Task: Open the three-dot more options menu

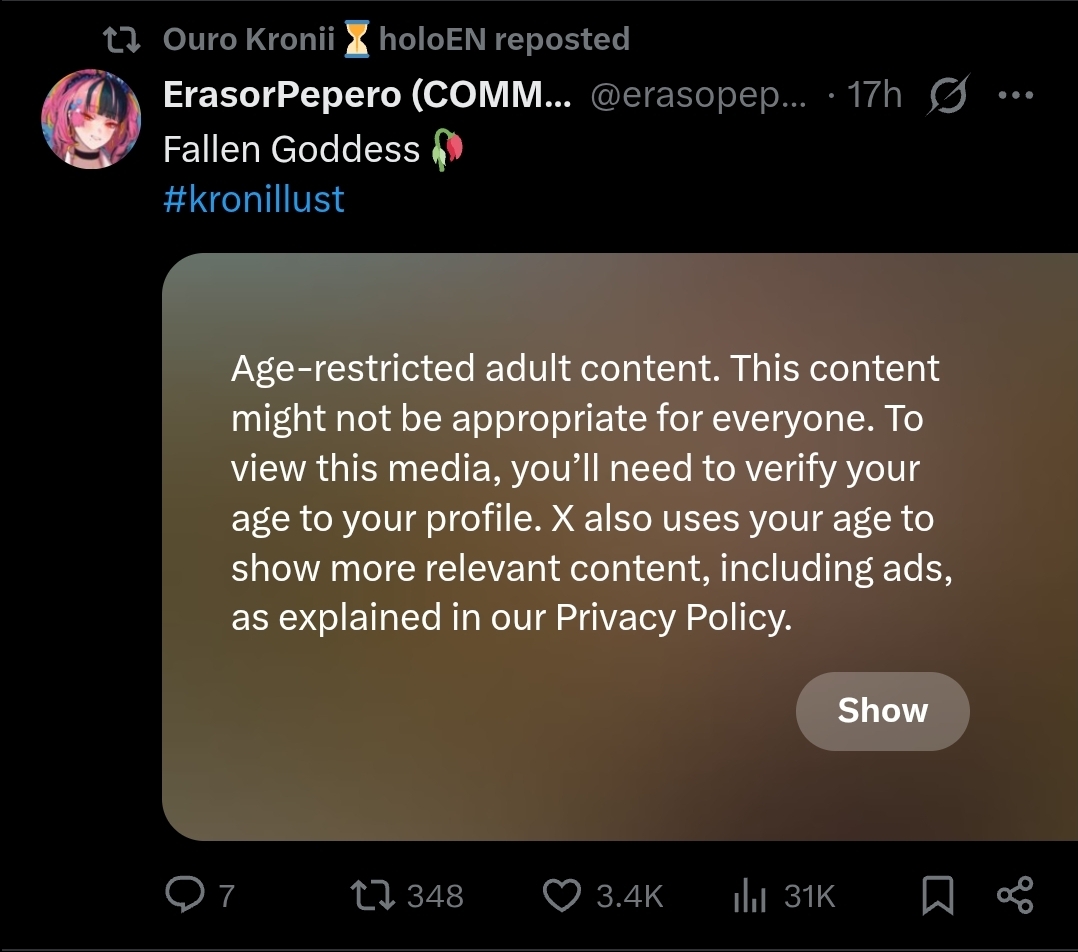Action: tap(1015, 95)
